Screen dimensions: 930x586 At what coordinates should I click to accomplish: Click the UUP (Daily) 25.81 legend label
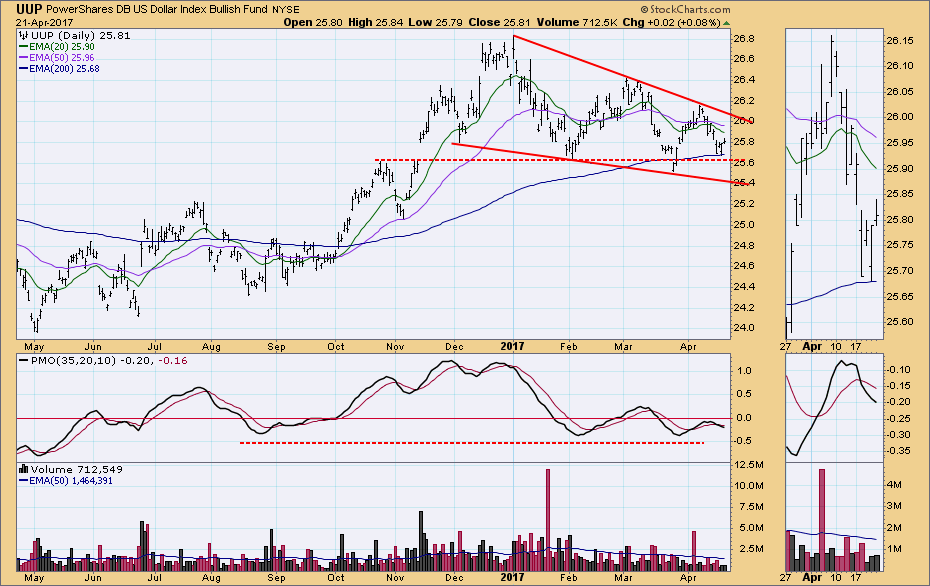(x=81, y=36)
